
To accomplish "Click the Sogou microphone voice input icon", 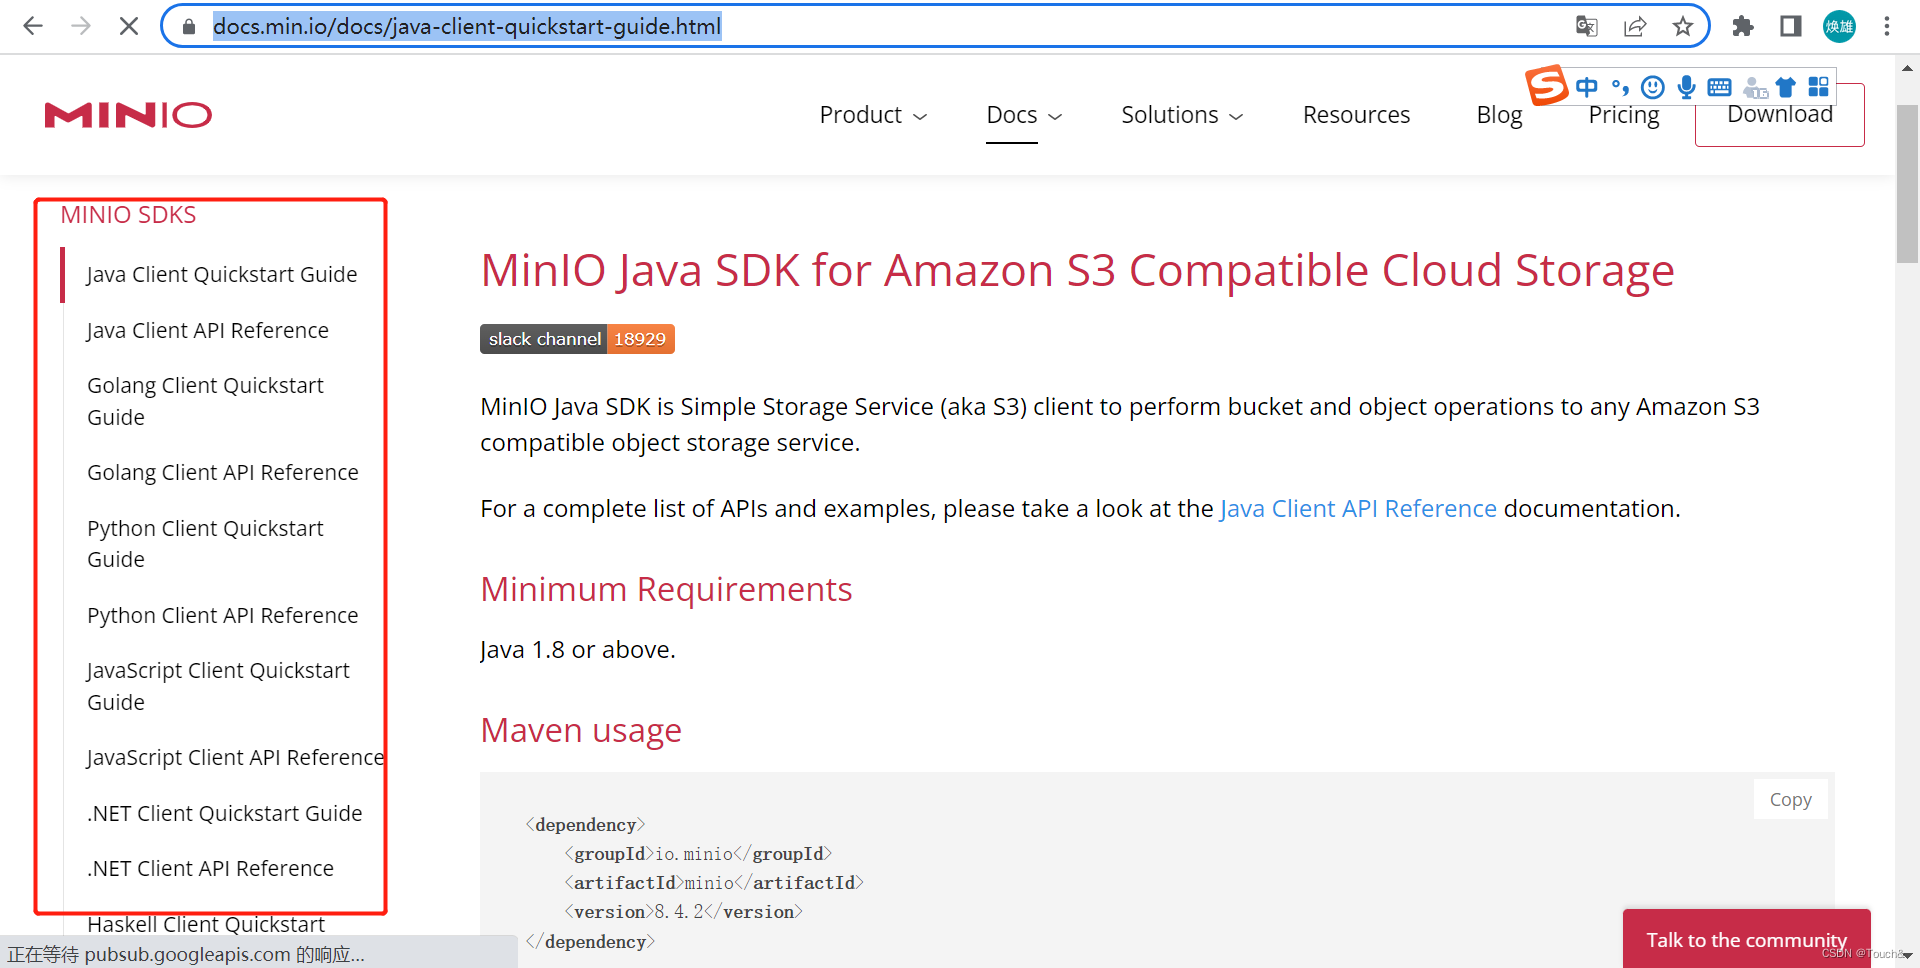I will click(x=1686, y=87).
